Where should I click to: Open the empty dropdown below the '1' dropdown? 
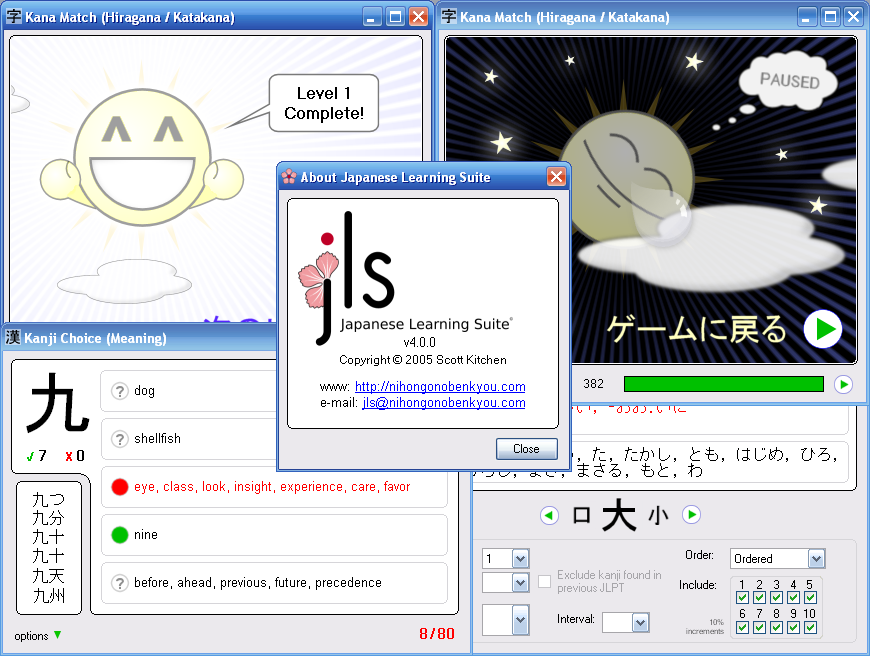506,583
